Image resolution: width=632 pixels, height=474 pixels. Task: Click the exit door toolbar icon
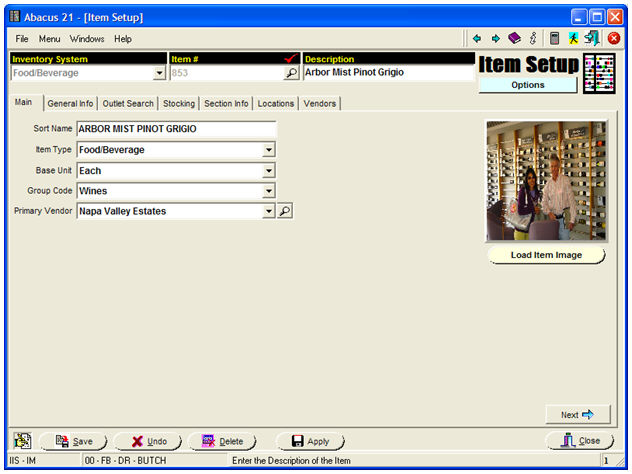(592, 38)
